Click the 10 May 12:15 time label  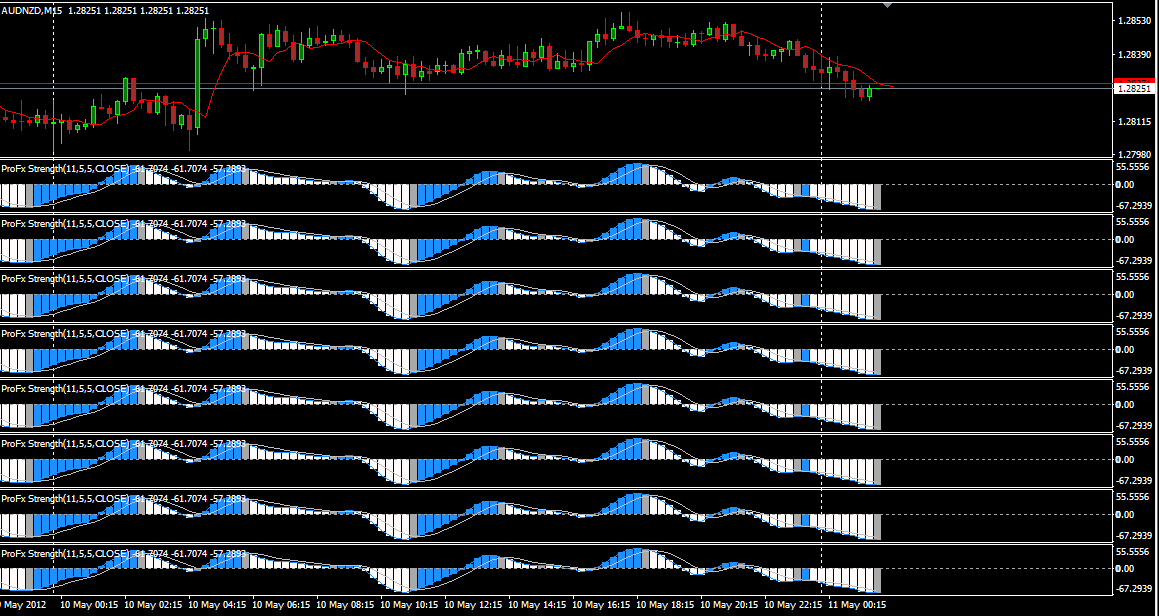[x=473, y=604]
